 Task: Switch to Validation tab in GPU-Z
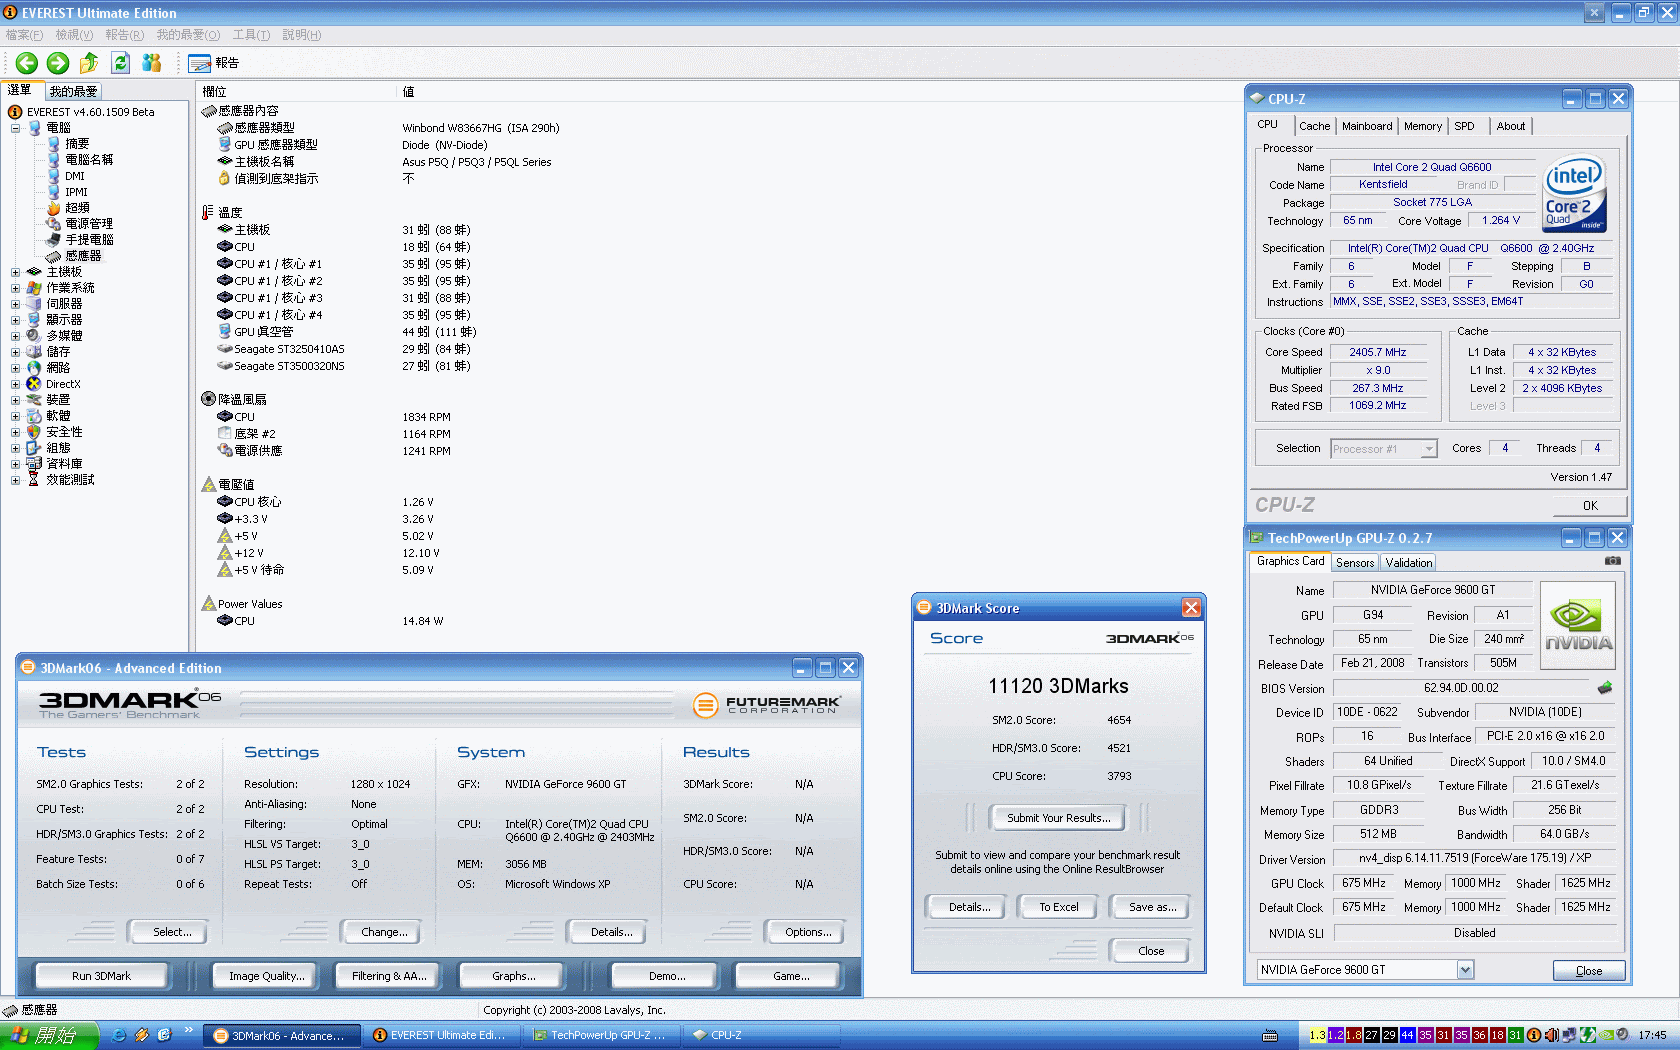pos(1409,563)
